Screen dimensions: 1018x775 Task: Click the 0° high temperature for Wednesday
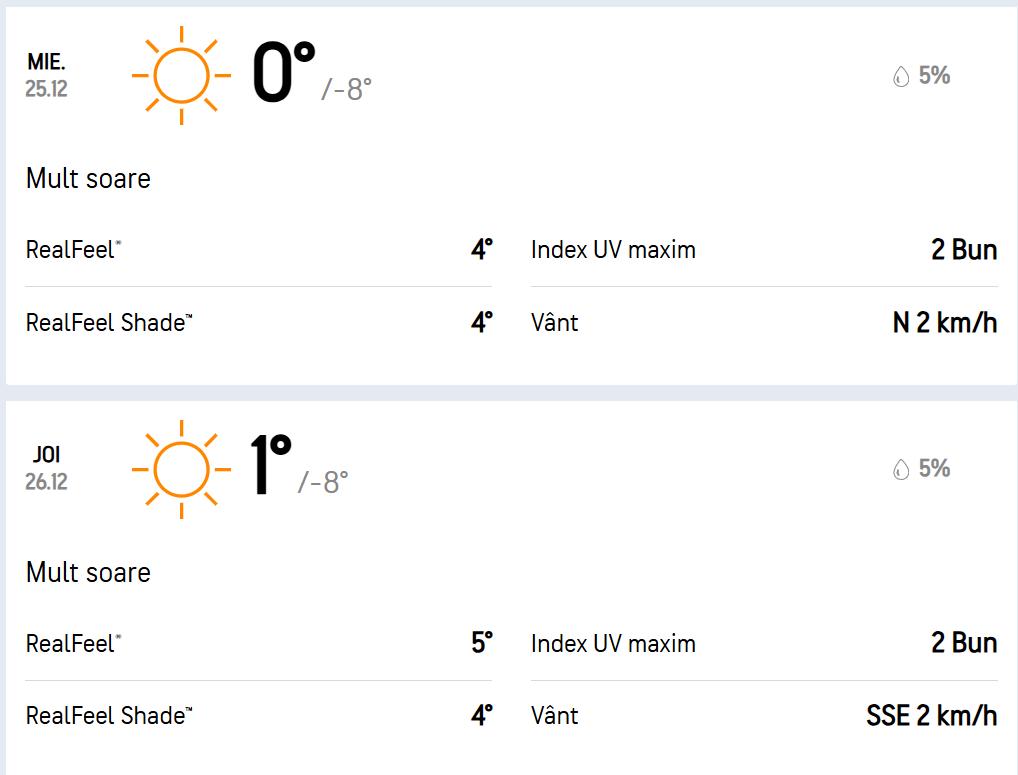tap(283, 74)
